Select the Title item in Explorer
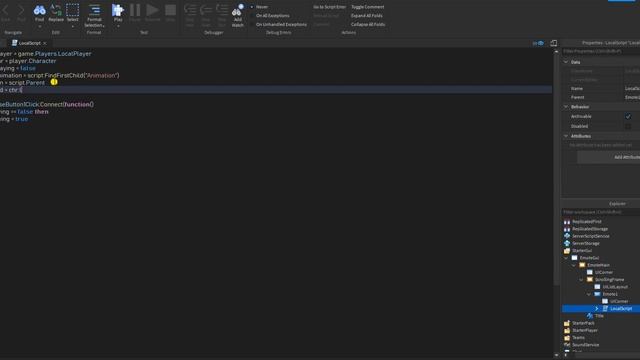640x360 pixels. [x=599, y=316]
